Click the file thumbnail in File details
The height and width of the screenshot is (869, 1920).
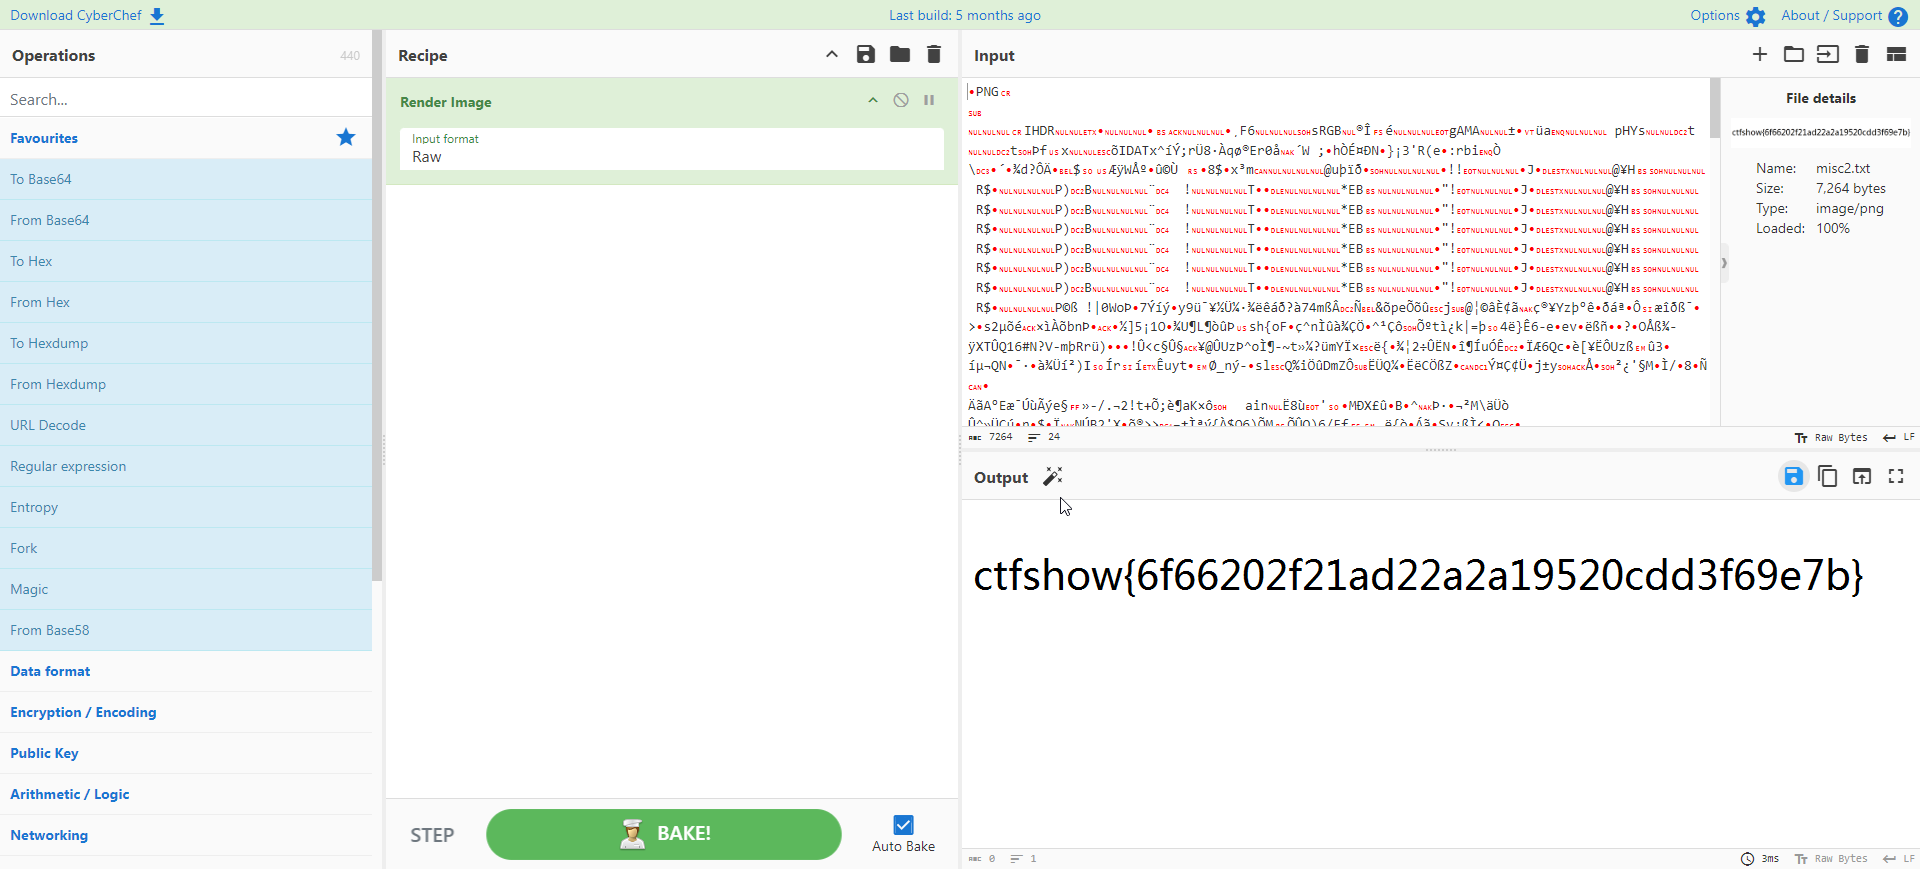click(x=1821, y=132)
